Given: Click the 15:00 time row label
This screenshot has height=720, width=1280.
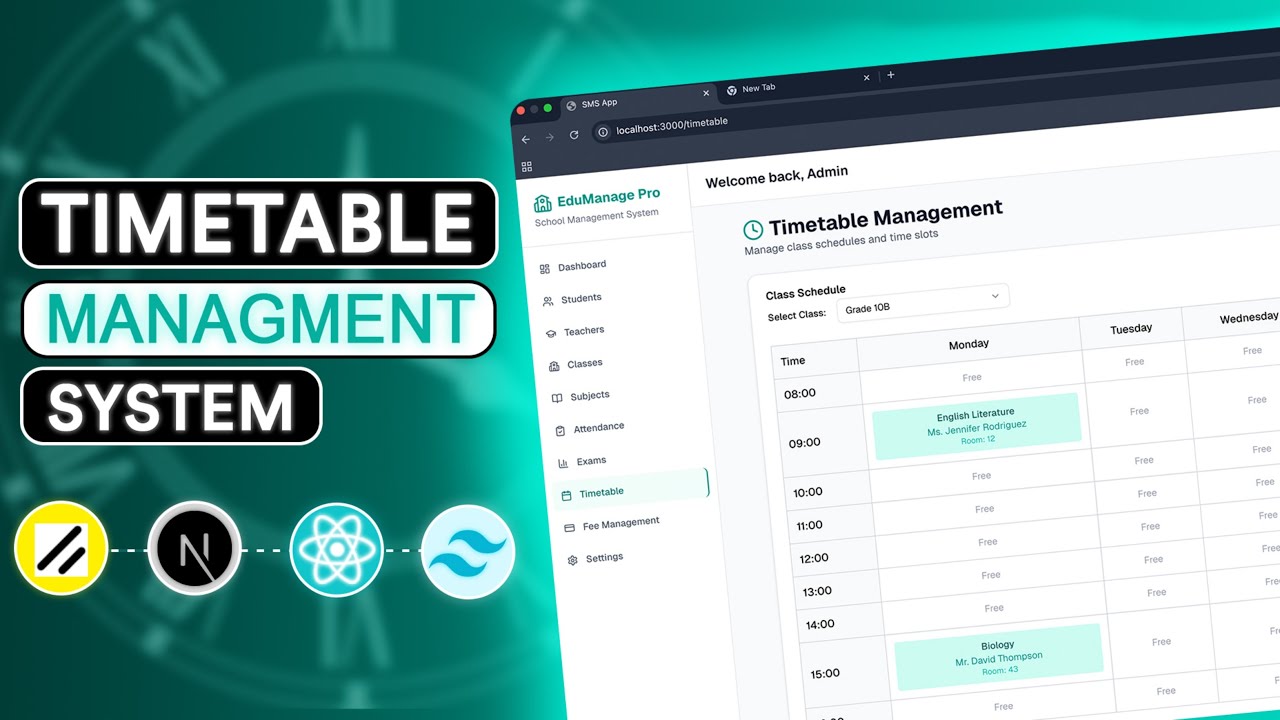Looking at the screenshot, I should [x=825, y=673].
